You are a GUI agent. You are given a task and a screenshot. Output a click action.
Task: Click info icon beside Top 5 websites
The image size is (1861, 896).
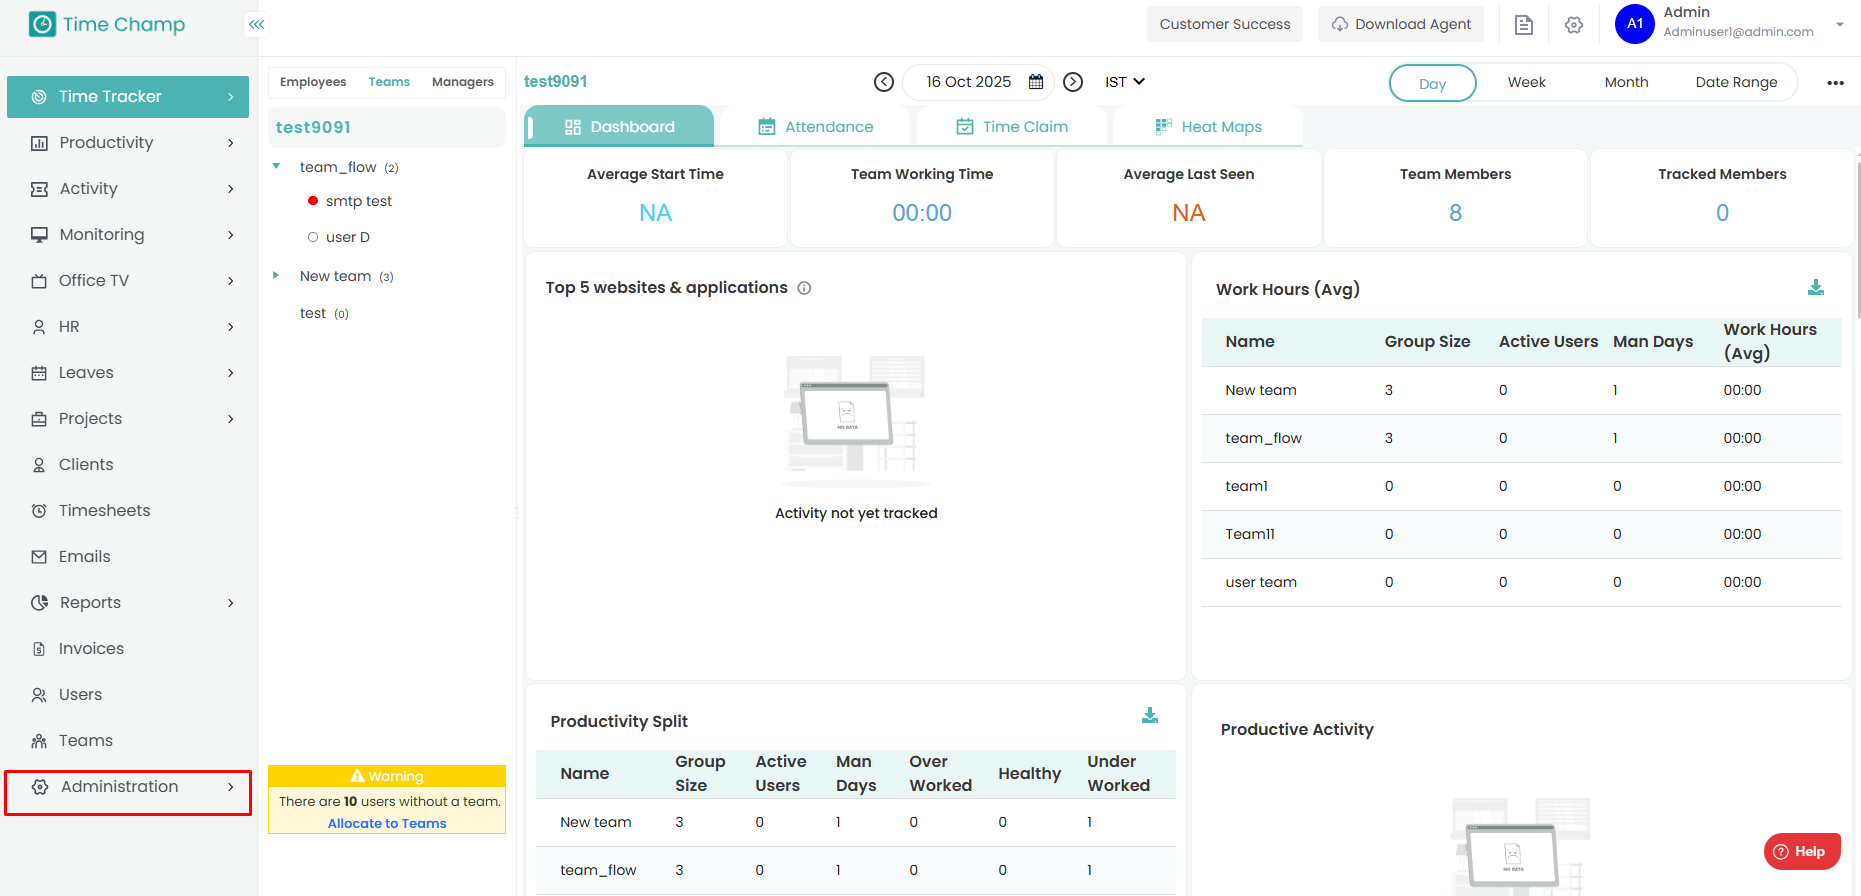804,288
